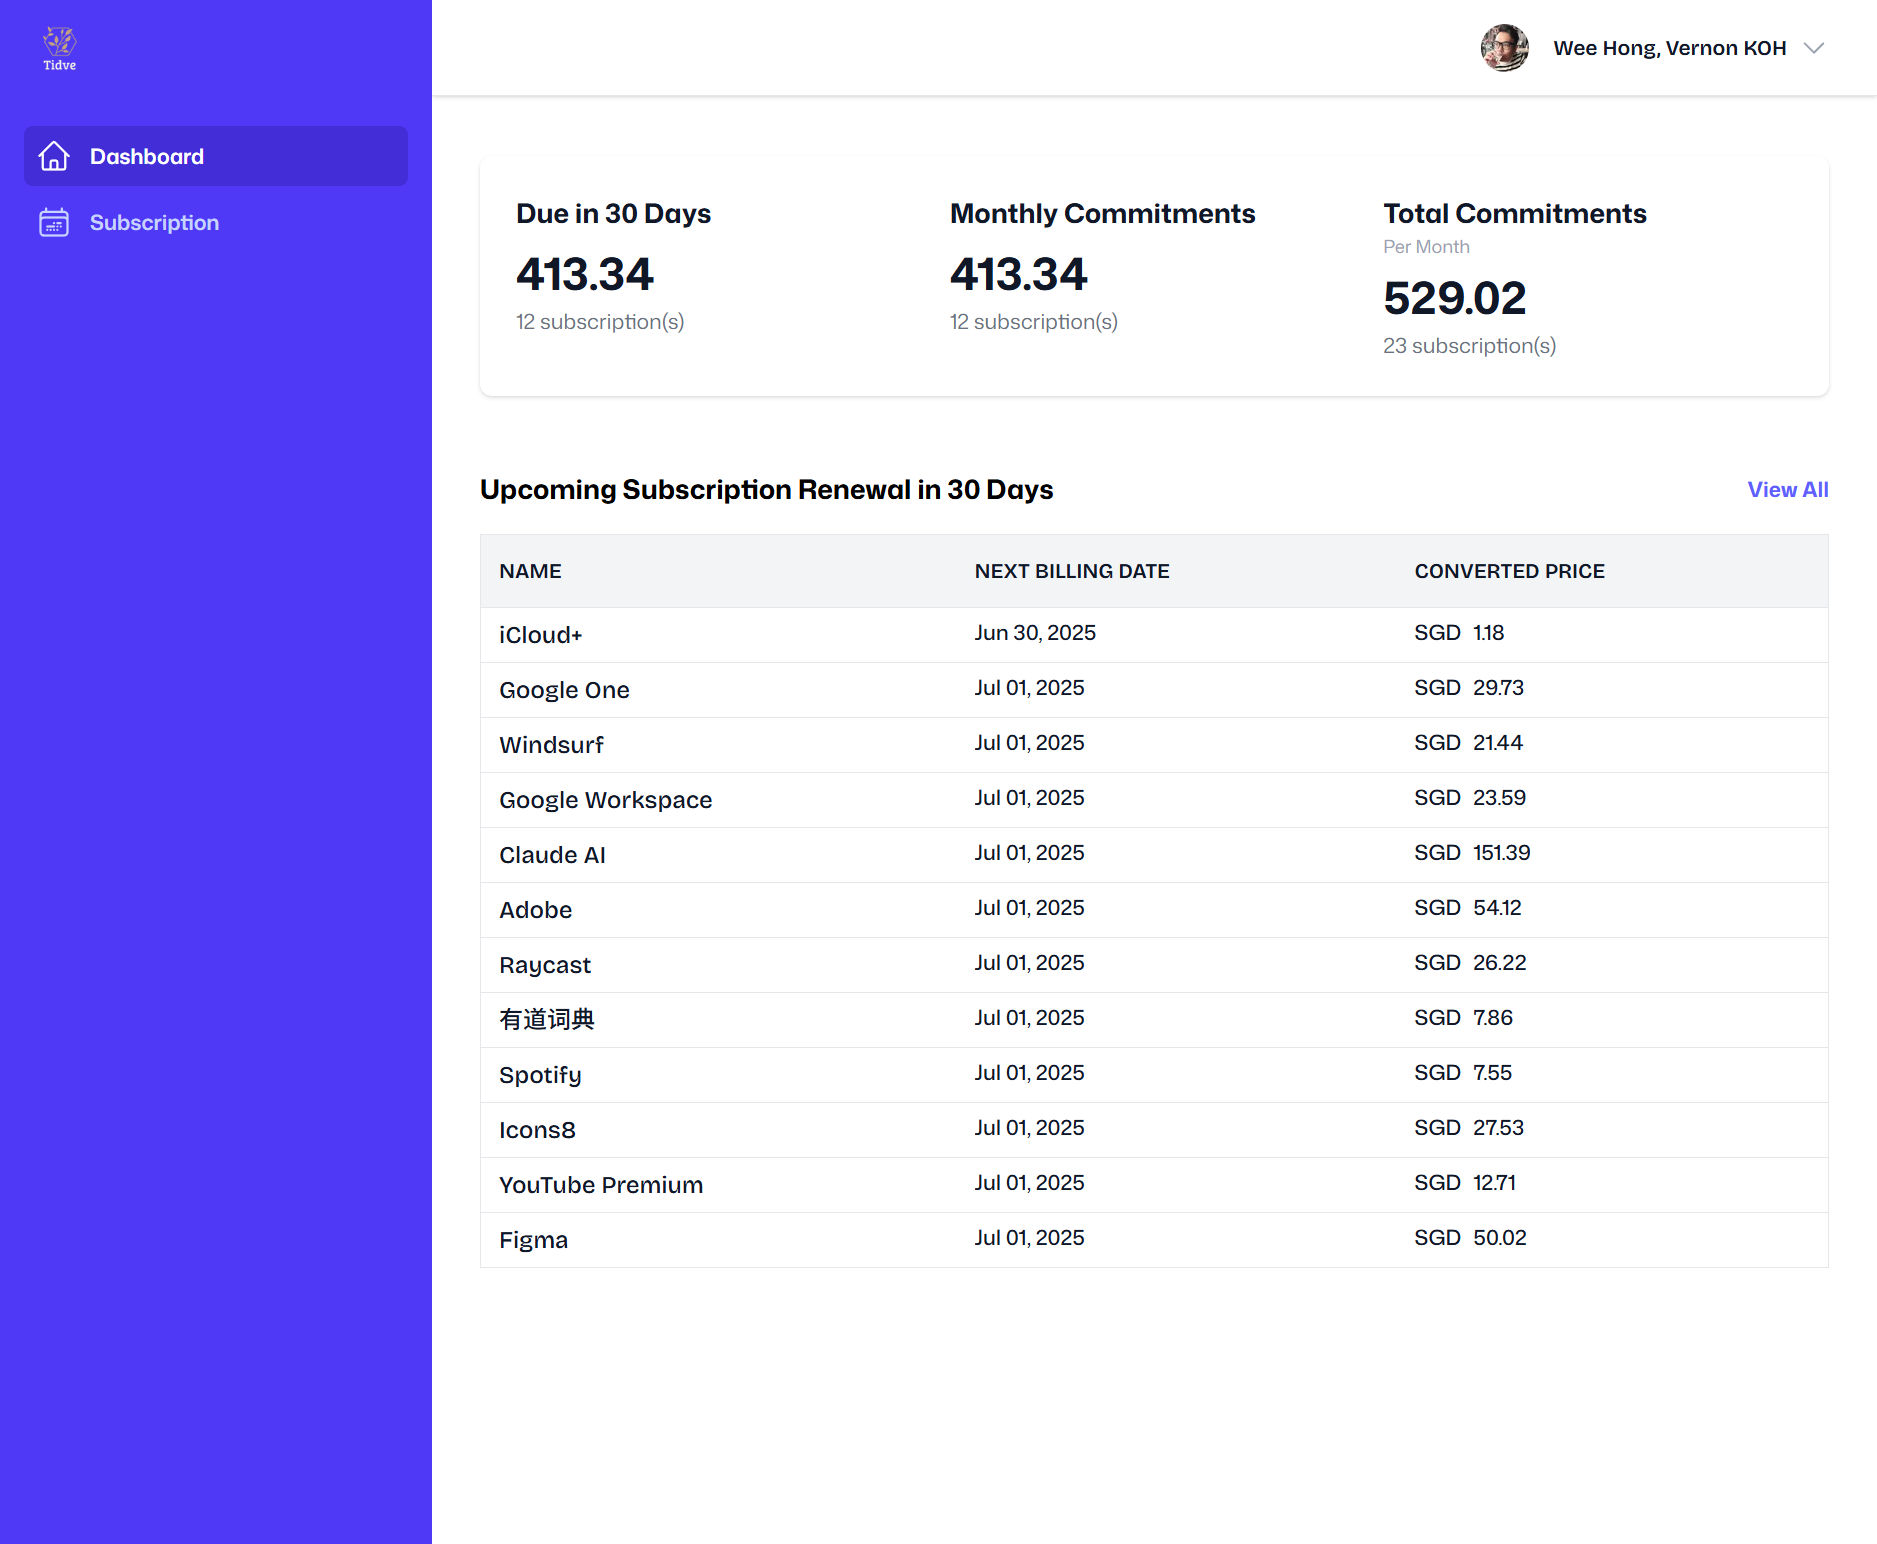This screenshot has height=1544, width=1877.
Task: Click the Total Commitments amount 529.02
Action: point(1454,298)
